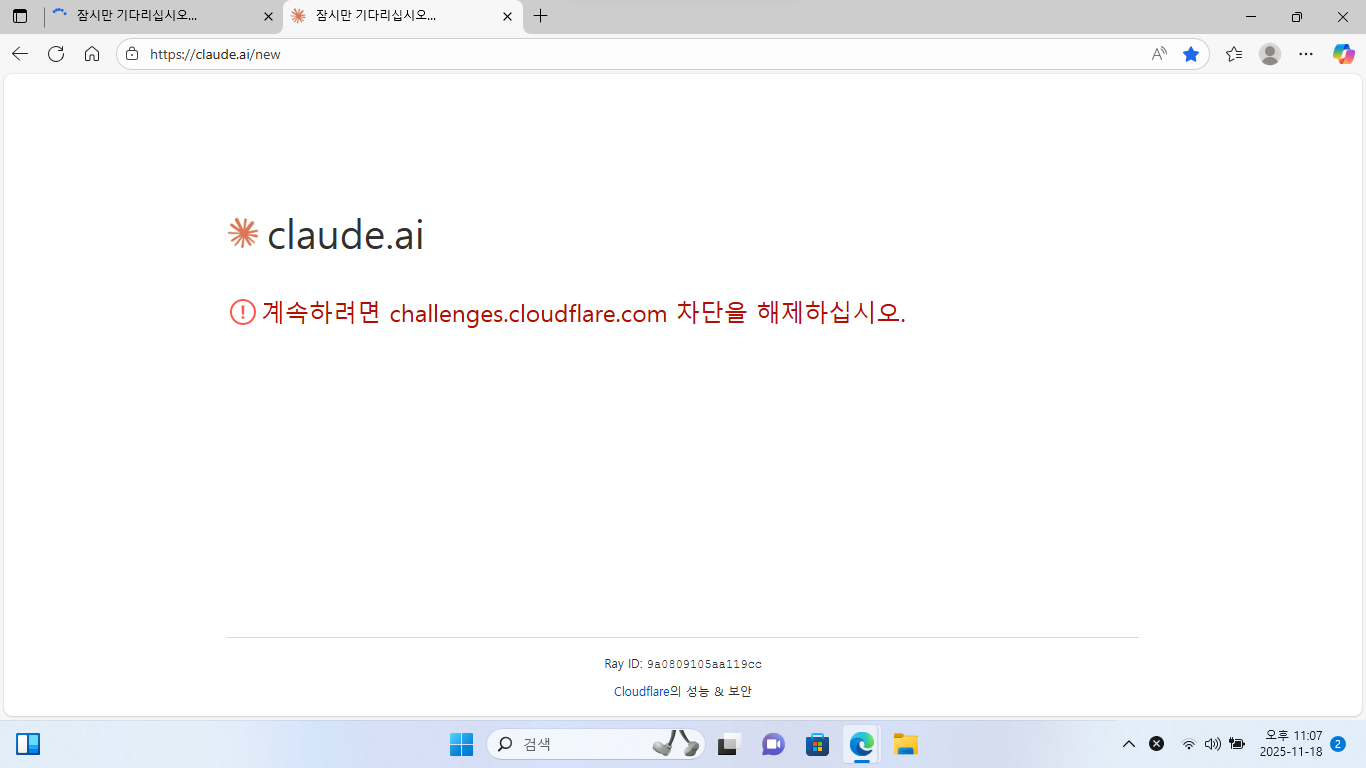Minimize the browser window
Image resolution: width=1366 pixels, height=768 pixels.
pyautogui.click(x=1251, y=16)
